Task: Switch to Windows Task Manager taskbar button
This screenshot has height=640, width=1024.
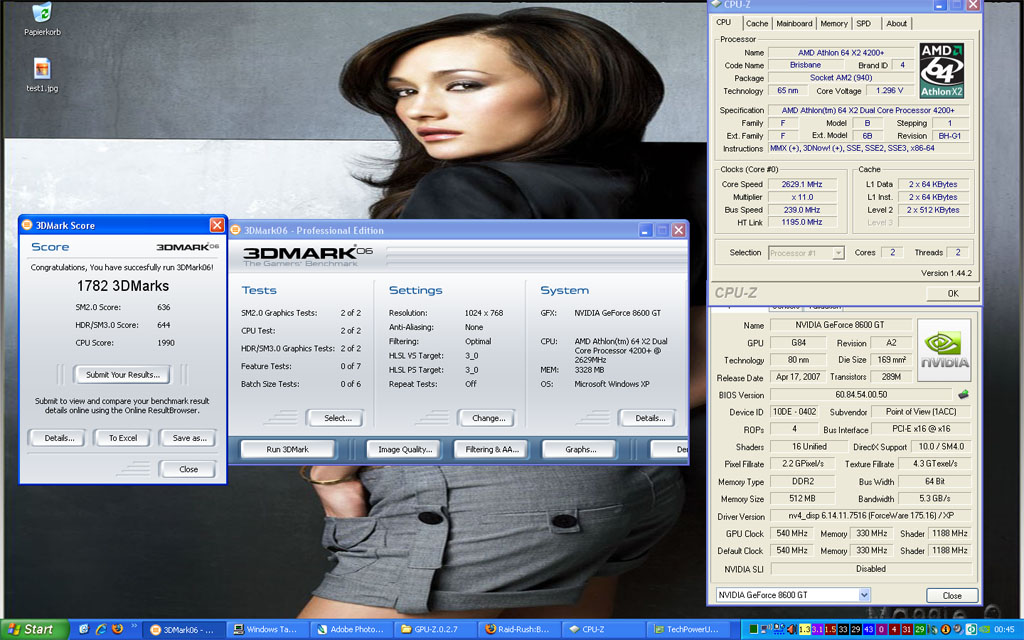Action: point(266,630)
